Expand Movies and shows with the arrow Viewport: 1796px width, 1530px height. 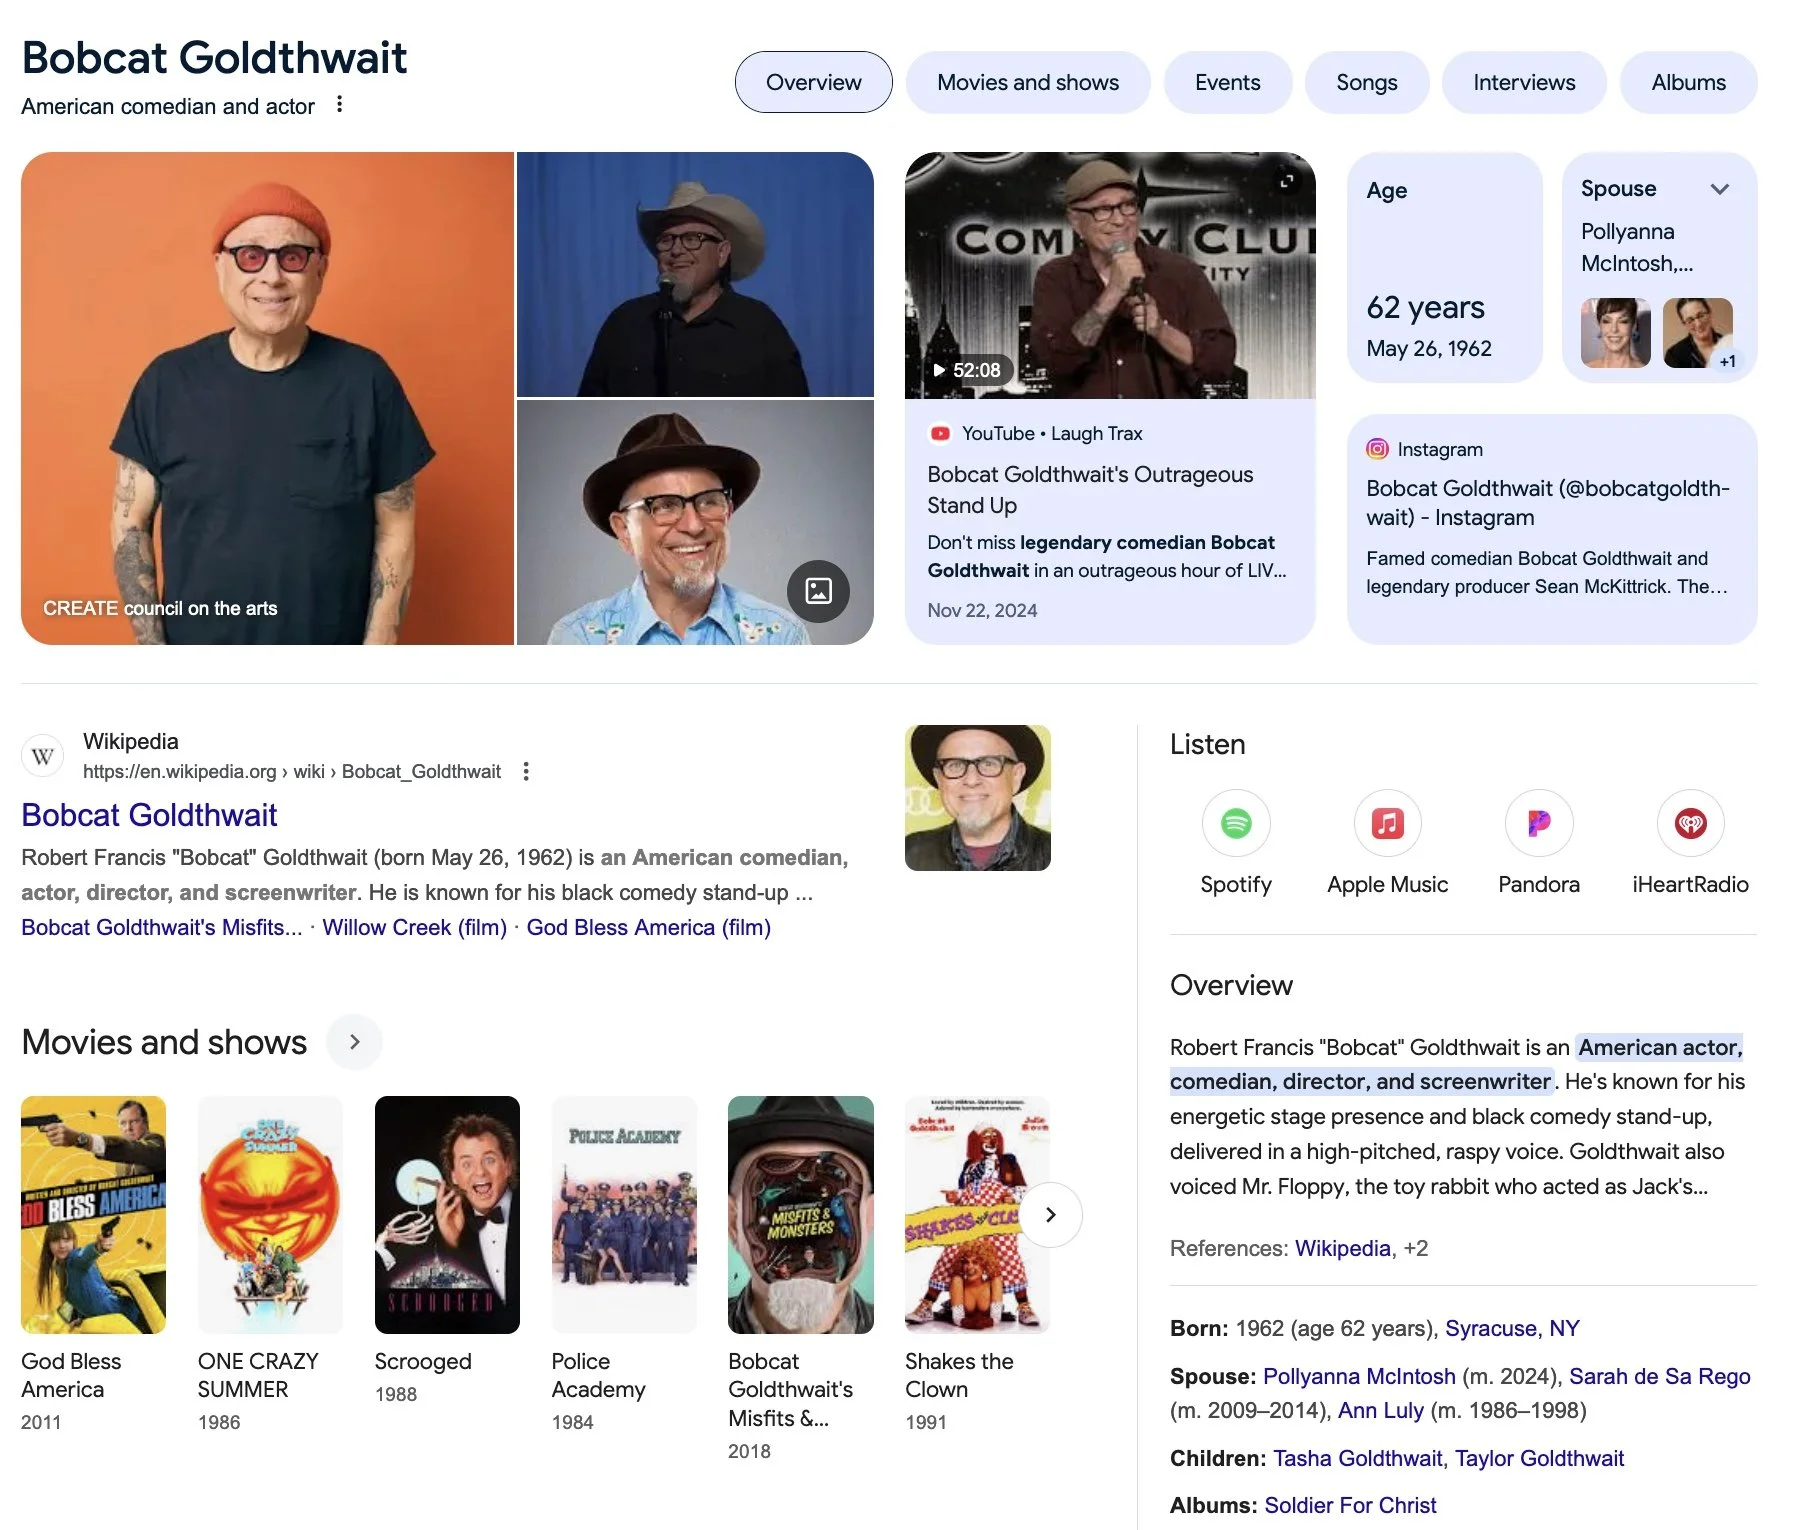pos(355,1042)
